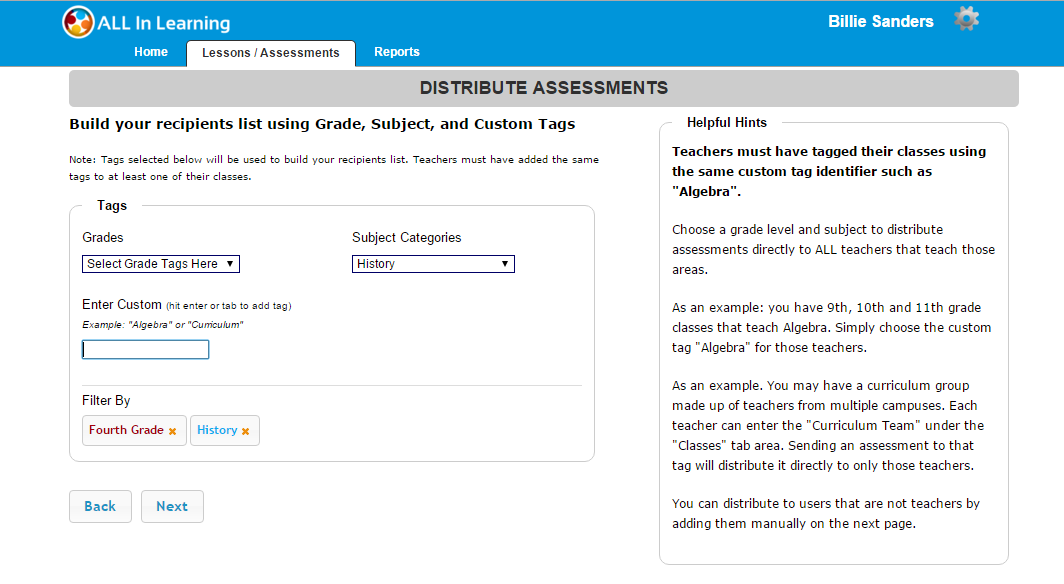Viewport: 1064px width, 584px height.
Task: Remove the History filter tag with its x
Action: (x=245, y=431)
